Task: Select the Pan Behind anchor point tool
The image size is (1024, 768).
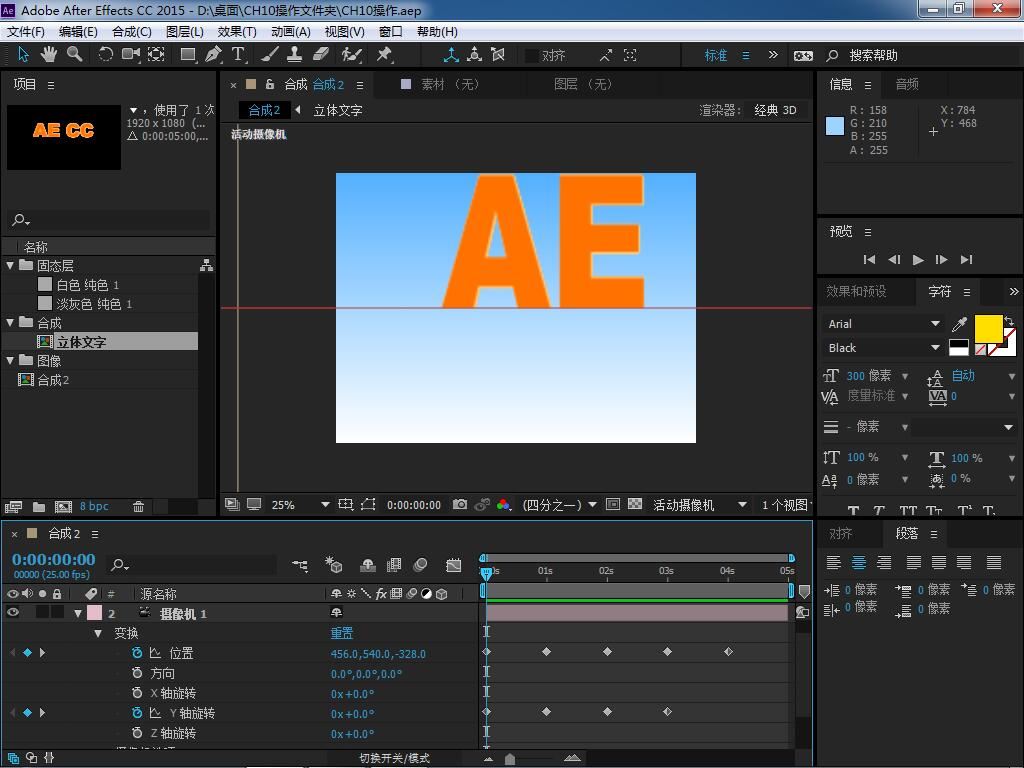Action: point(156,55)
